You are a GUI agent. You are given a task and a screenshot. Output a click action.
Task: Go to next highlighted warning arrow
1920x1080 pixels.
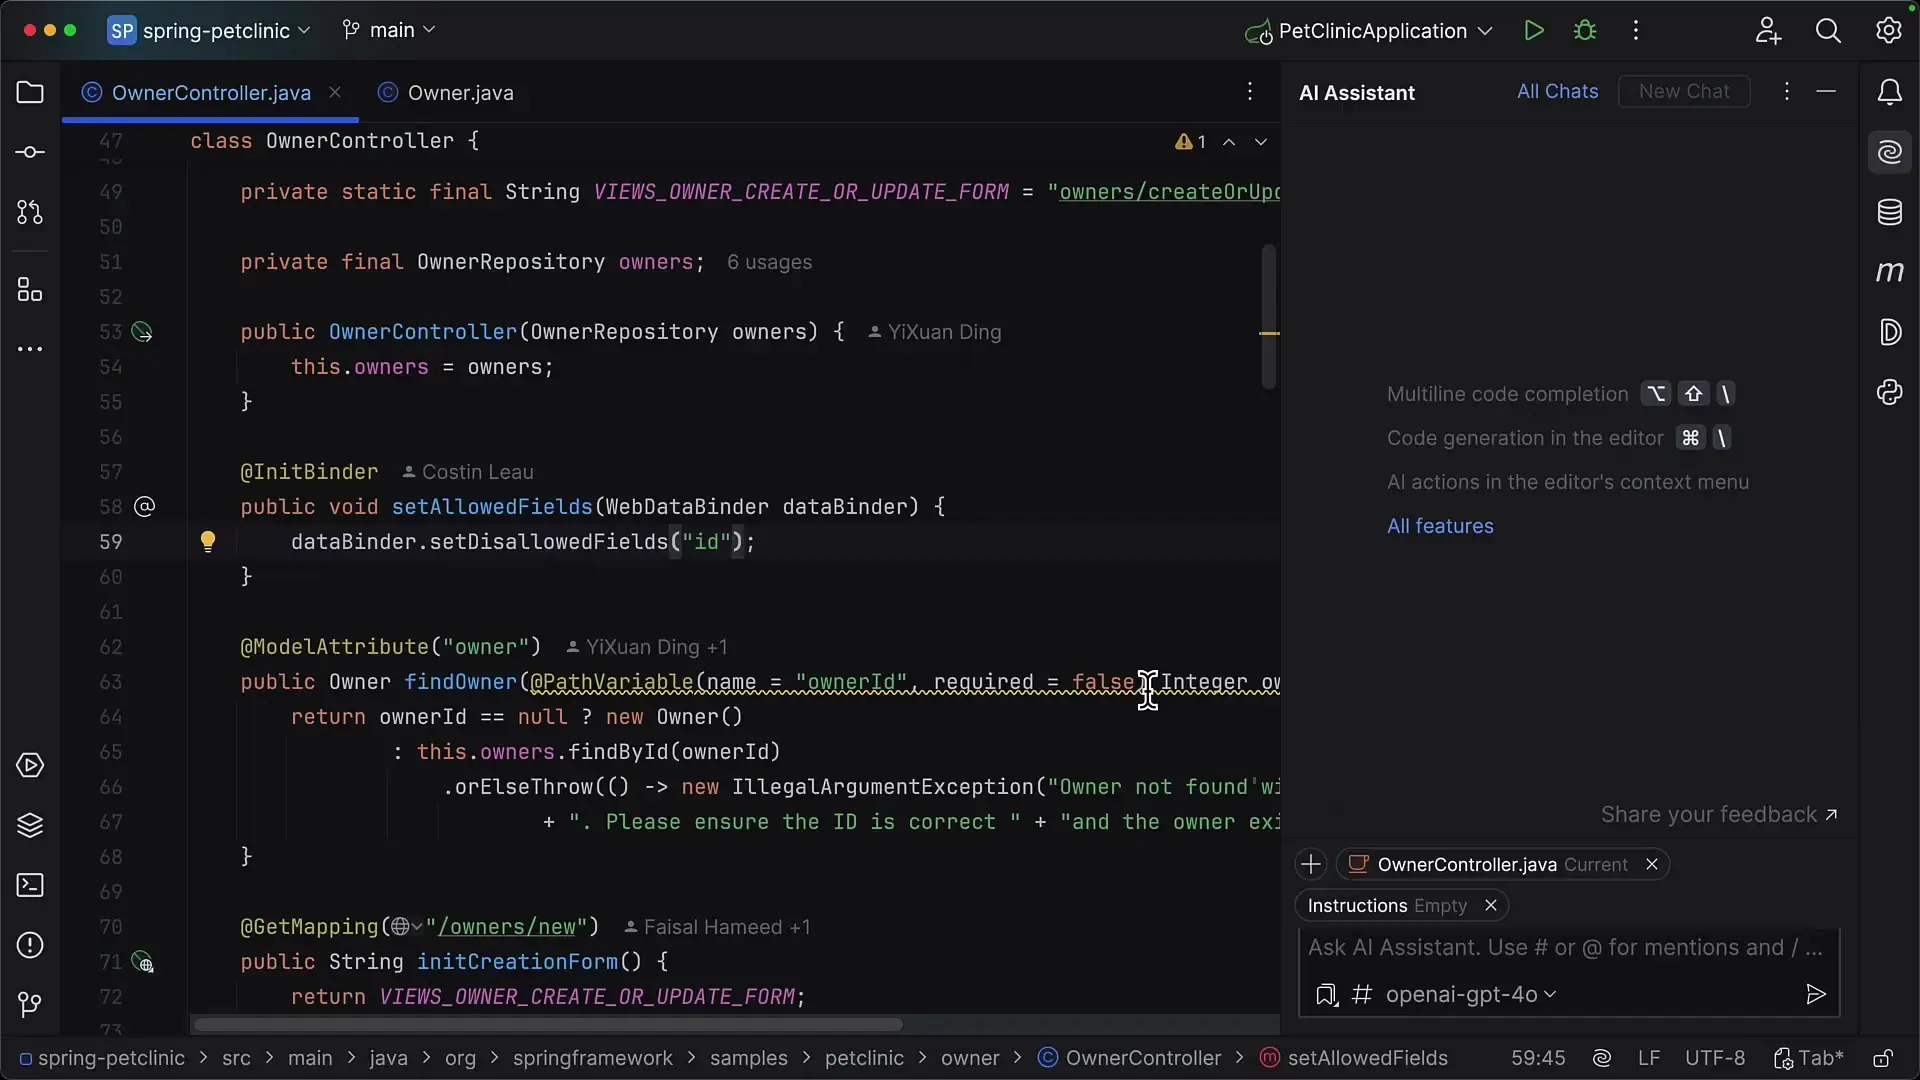click(x=1261, y=142)
